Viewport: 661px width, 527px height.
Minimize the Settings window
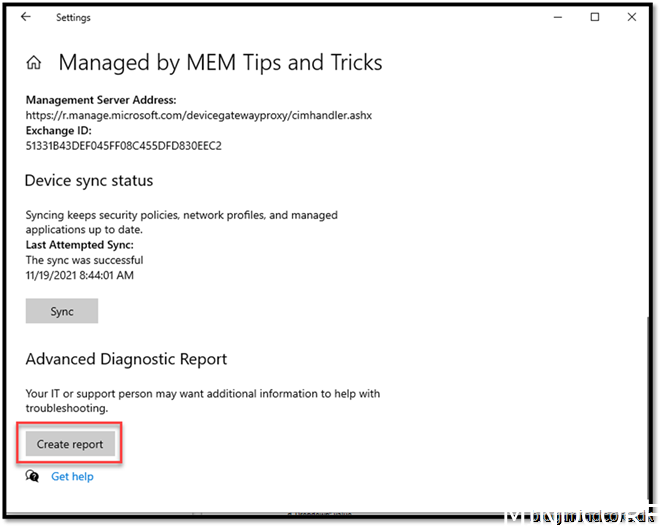(555, 17)
